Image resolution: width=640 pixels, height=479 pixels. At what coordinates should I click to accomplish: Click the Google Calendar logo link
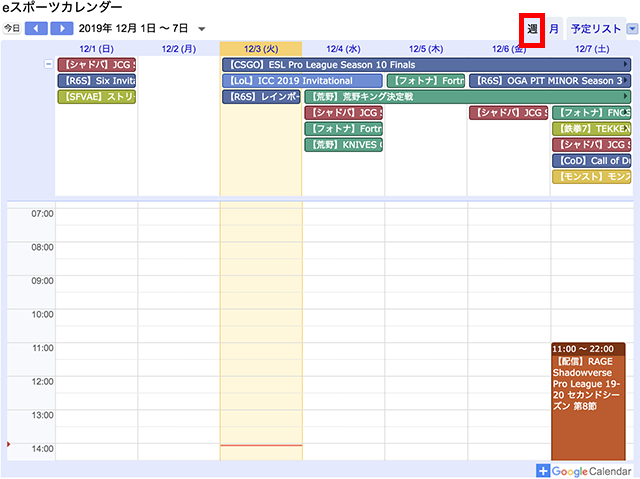[591, 471]
